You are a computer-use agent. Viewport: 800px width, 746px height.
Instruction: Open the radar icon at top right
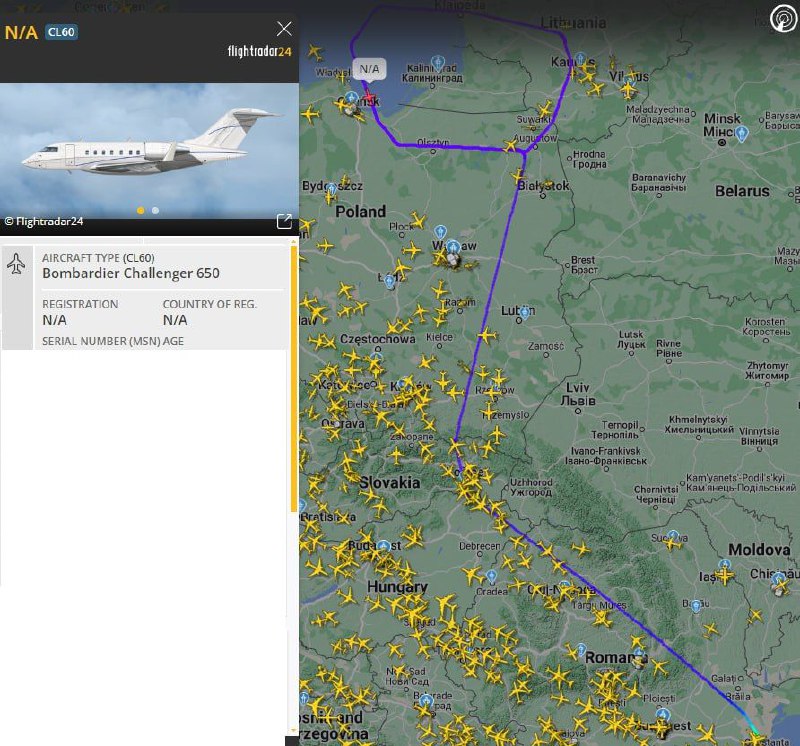[783, 18]
